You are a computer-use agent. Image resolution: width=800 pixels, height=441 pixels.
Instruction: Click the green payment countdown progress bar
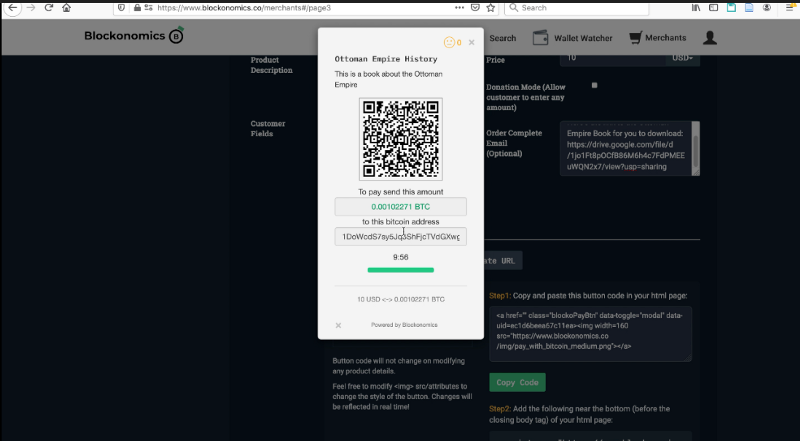click(x=401, y=270)
